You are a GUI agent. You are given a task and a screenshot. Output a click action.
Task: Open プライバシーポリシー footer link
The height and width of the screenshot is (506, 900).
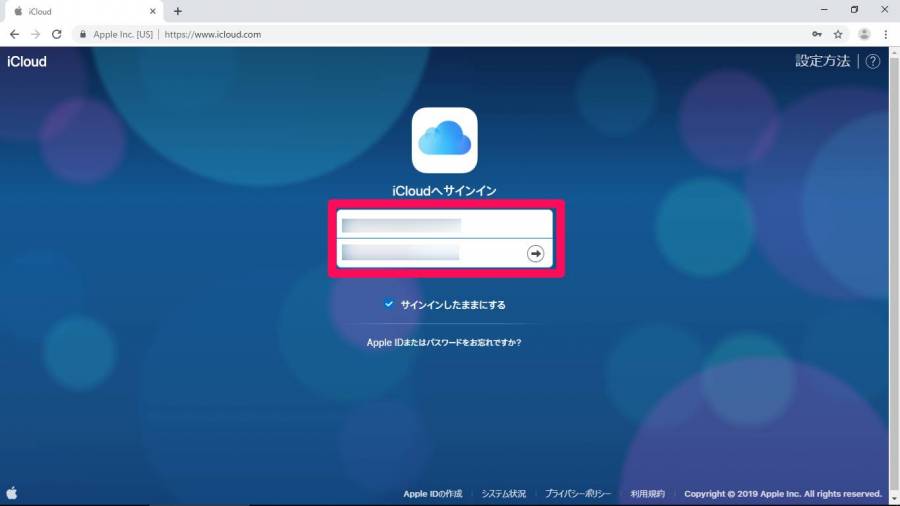pos(577,494)
